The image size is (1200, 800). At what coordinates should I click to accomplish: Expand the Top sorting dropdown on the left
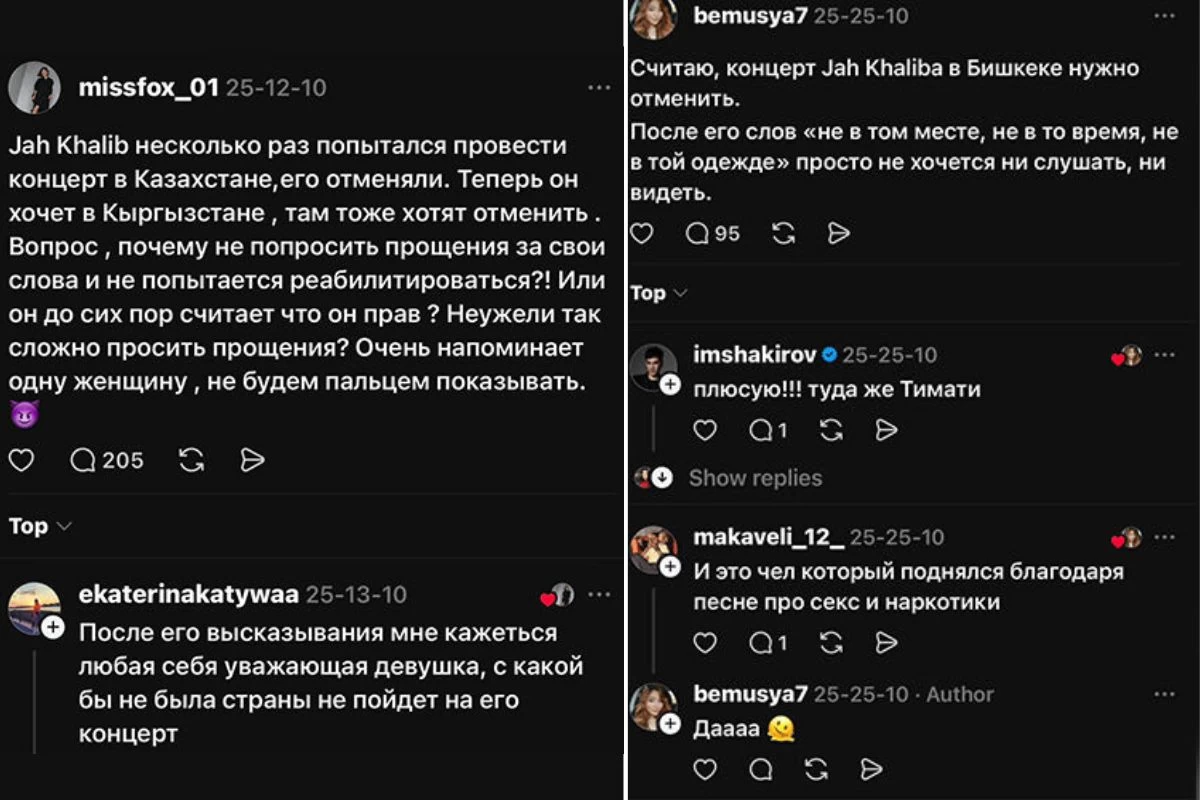point(38,526)
